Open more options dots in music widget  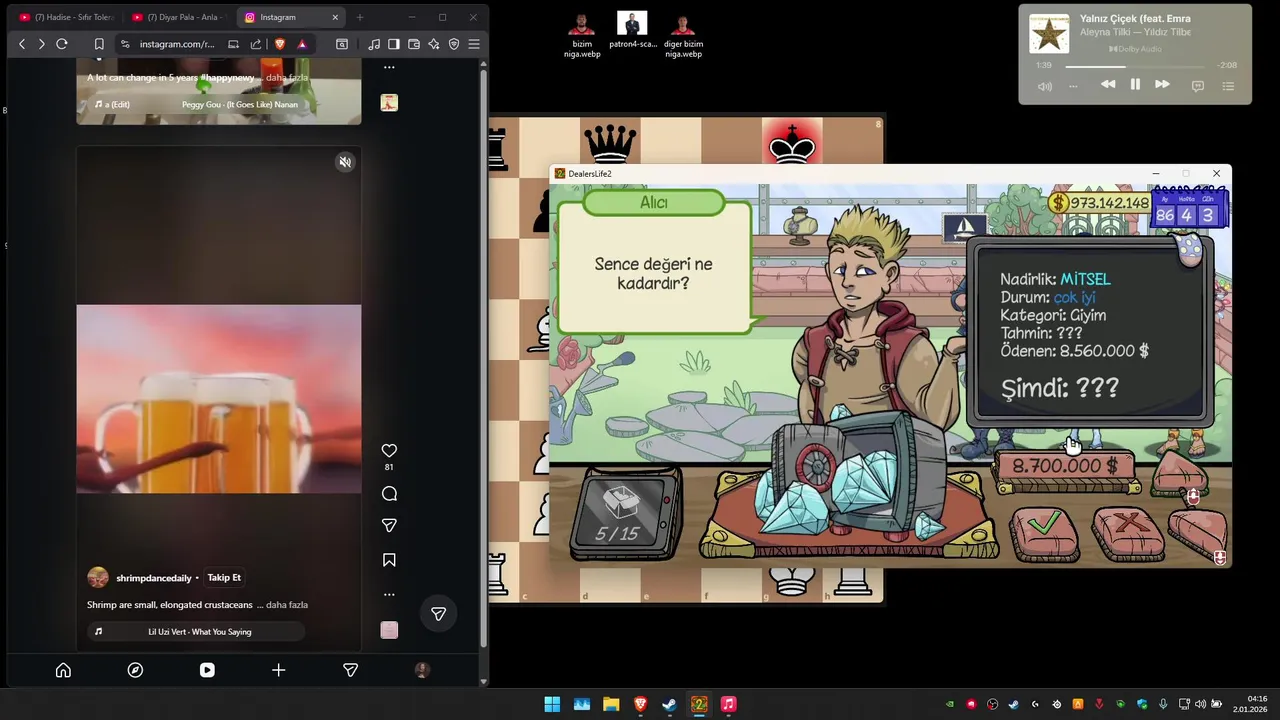pyautogui.click(x=1074, y=86)
